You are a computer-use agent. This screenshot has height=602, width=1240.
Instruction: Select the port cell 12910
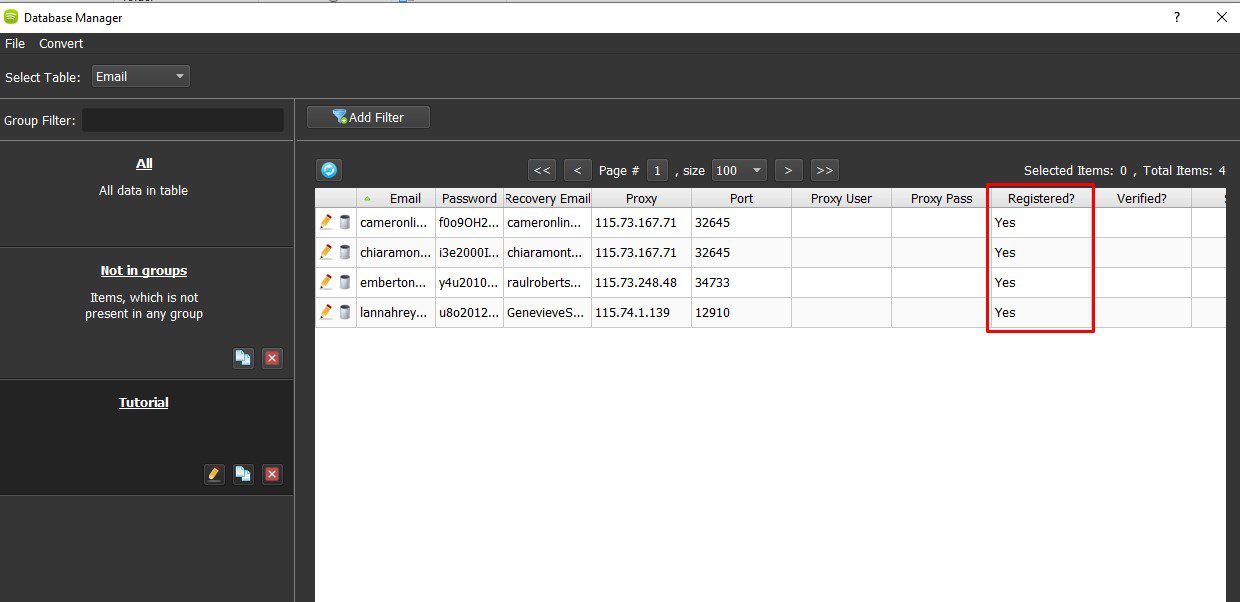coord(742,312)
